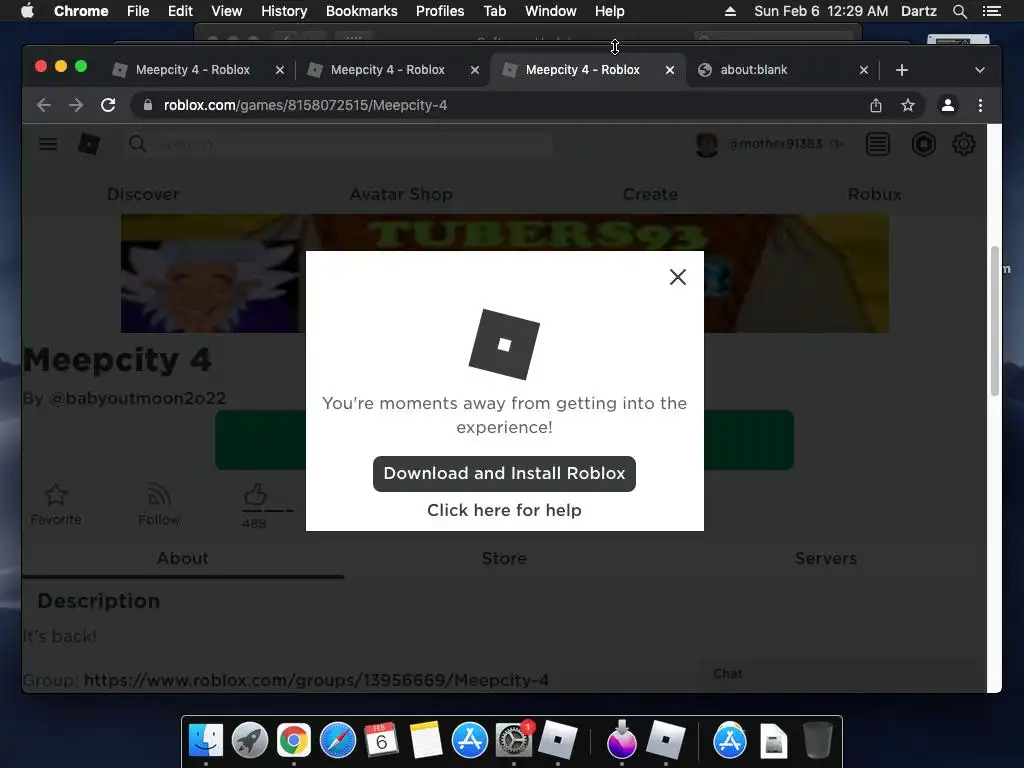Open the Chat bar
The image size is (1024, 768).
tap(842, 674)
